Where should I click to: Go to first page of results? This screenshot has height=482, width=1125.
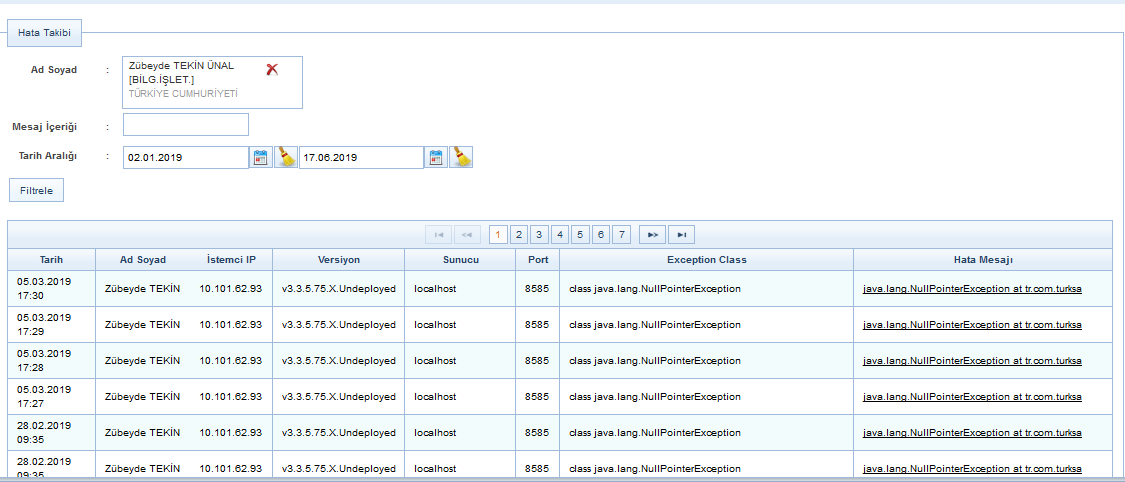[437, 234]
